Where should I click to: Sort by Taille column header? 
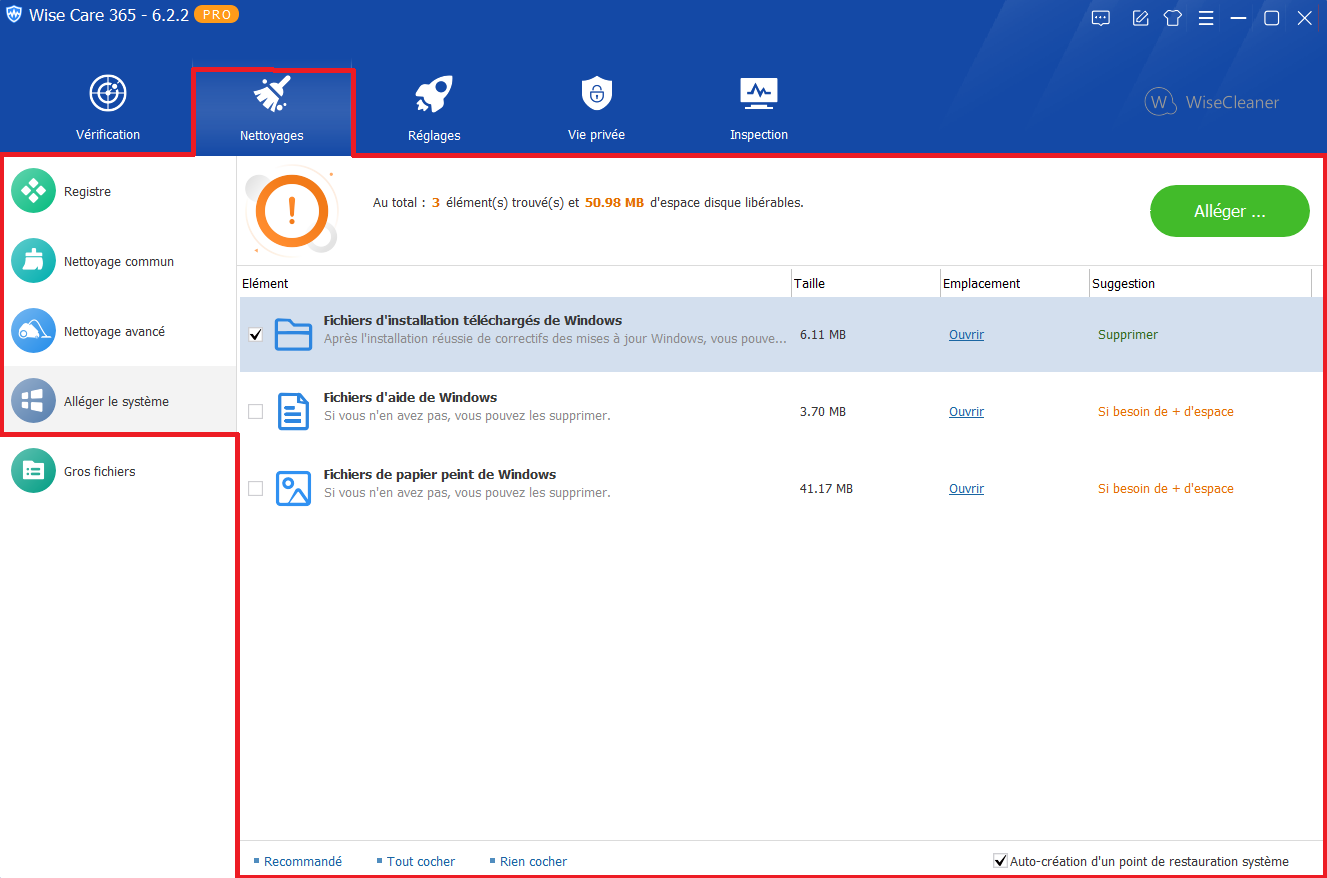(865, 284)
